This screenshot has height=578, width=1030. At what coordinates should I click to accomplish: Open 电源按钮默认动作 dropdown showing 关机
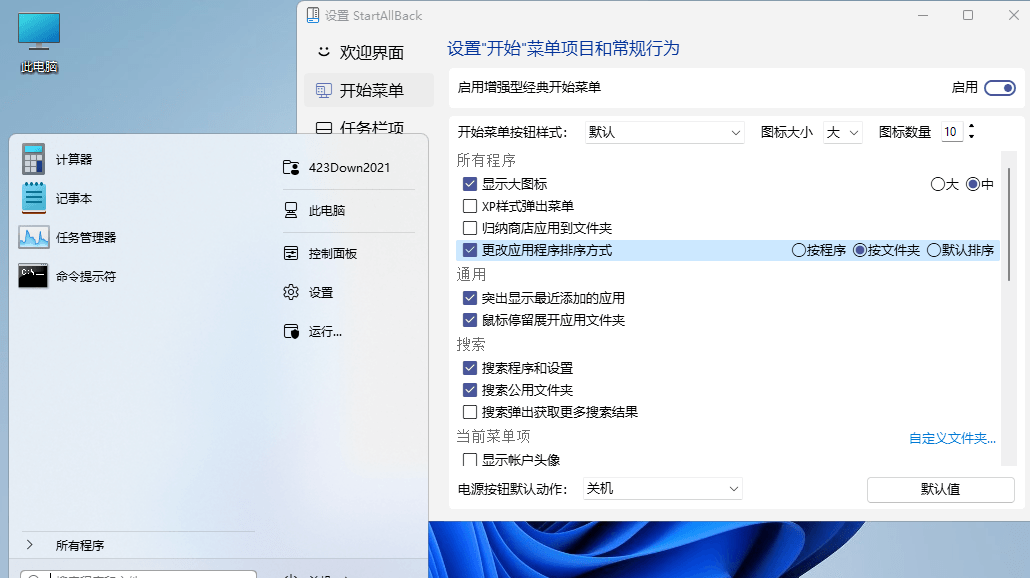663,489
